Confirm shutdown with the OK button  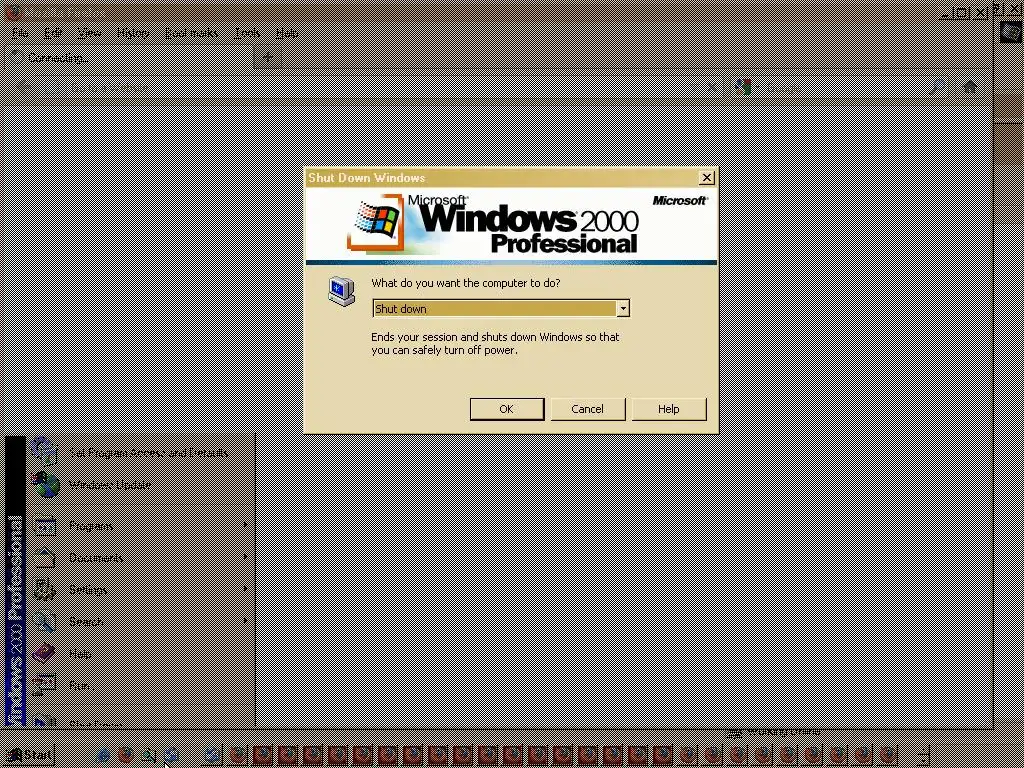506,409
